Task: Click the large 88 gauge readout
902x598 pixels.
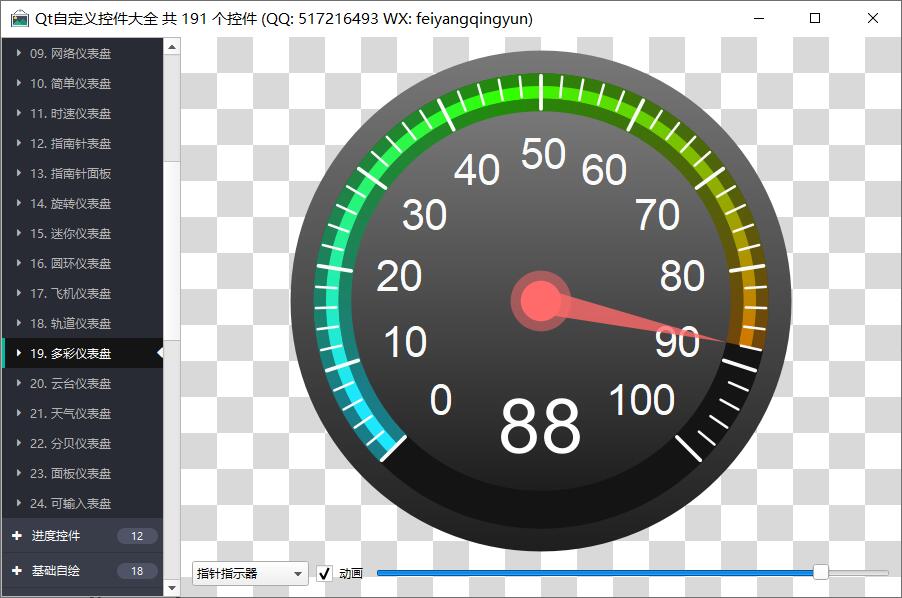Action: (x=540, y=427)
